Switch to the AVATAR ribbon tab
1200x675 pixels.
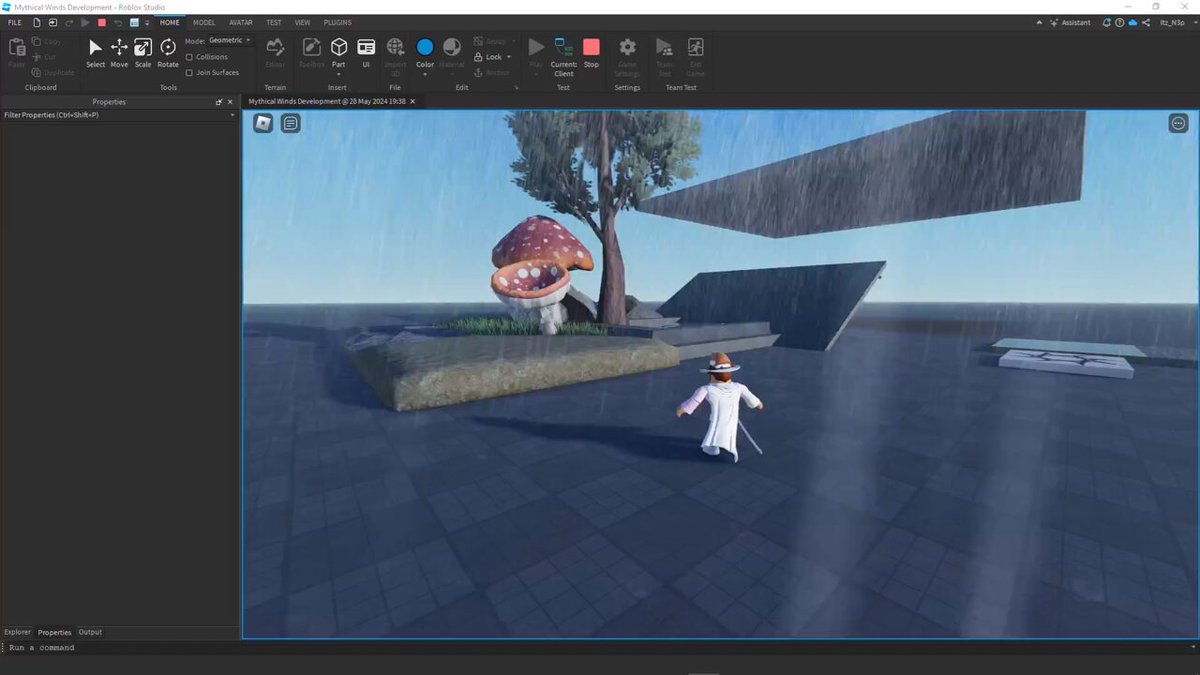(x=241, y=22)
